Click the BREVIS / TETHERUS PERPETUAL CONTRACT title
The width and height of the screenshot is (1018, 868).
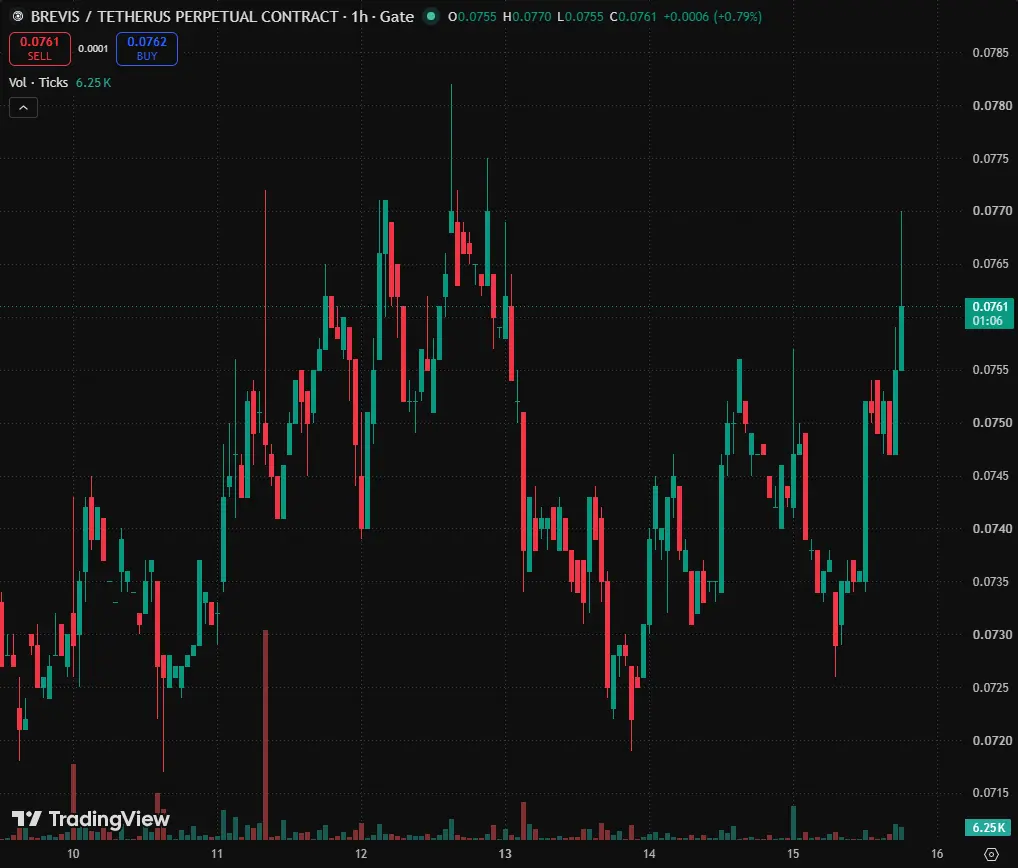185,16
